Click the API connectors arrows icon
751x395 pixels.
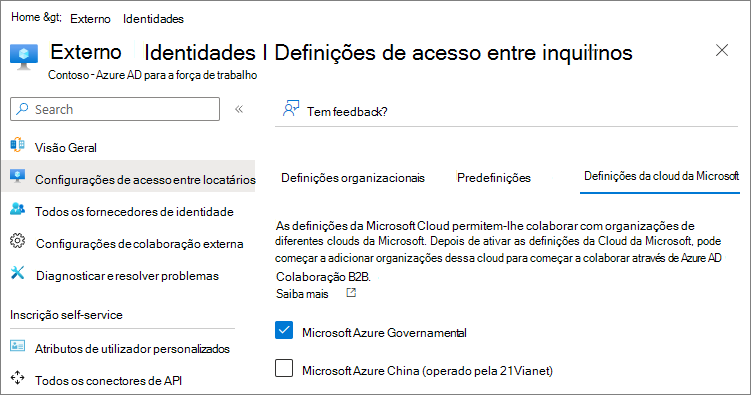(18, 377)
